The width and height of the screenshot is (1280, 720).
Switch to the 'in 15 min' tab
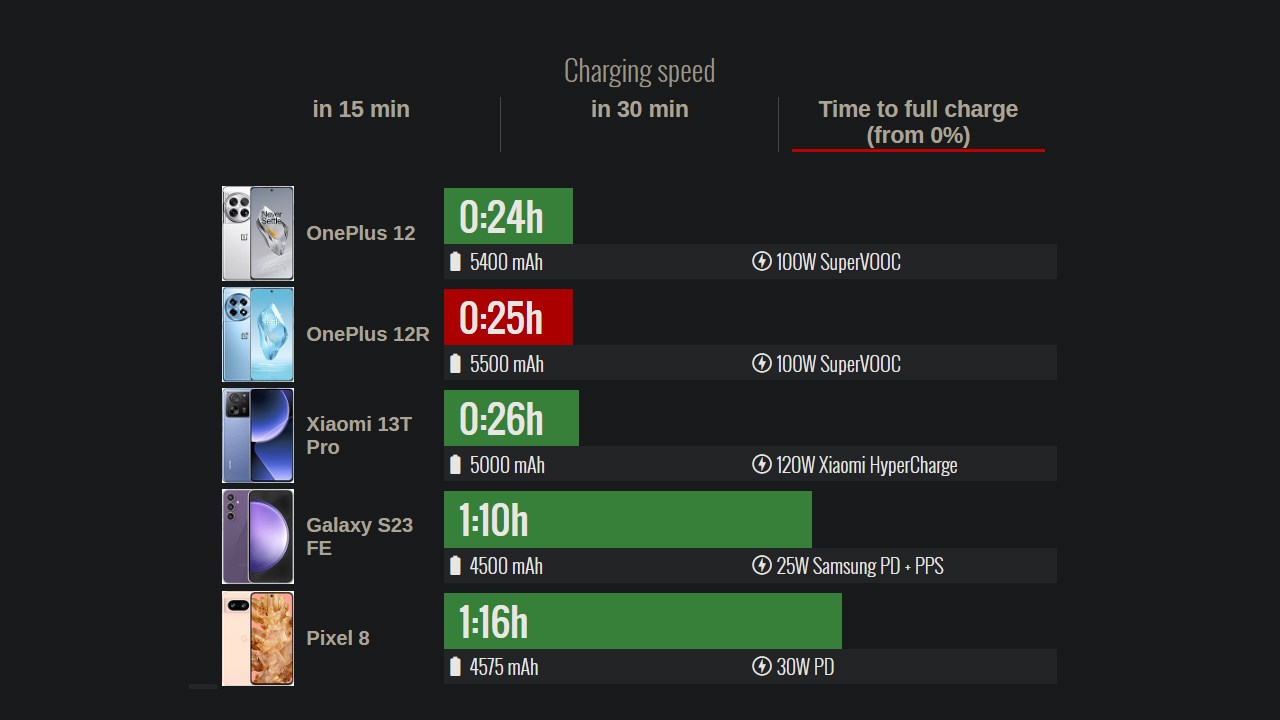[361, 110]
